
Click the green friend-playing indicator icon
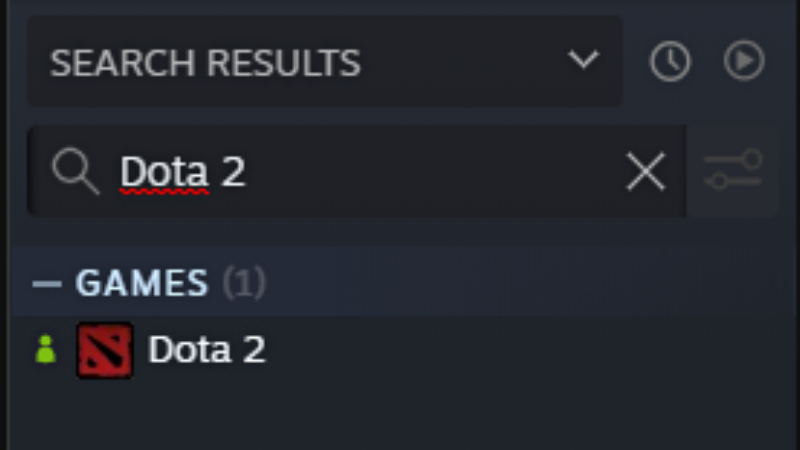pyautogui.click(x=45, y=350)
